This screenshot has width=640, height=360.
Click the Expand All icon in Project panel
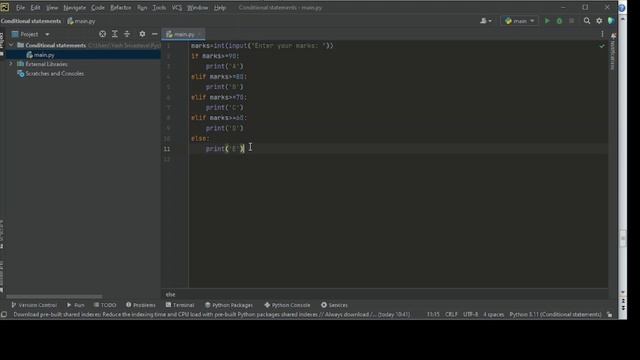[x=115, y=34]
